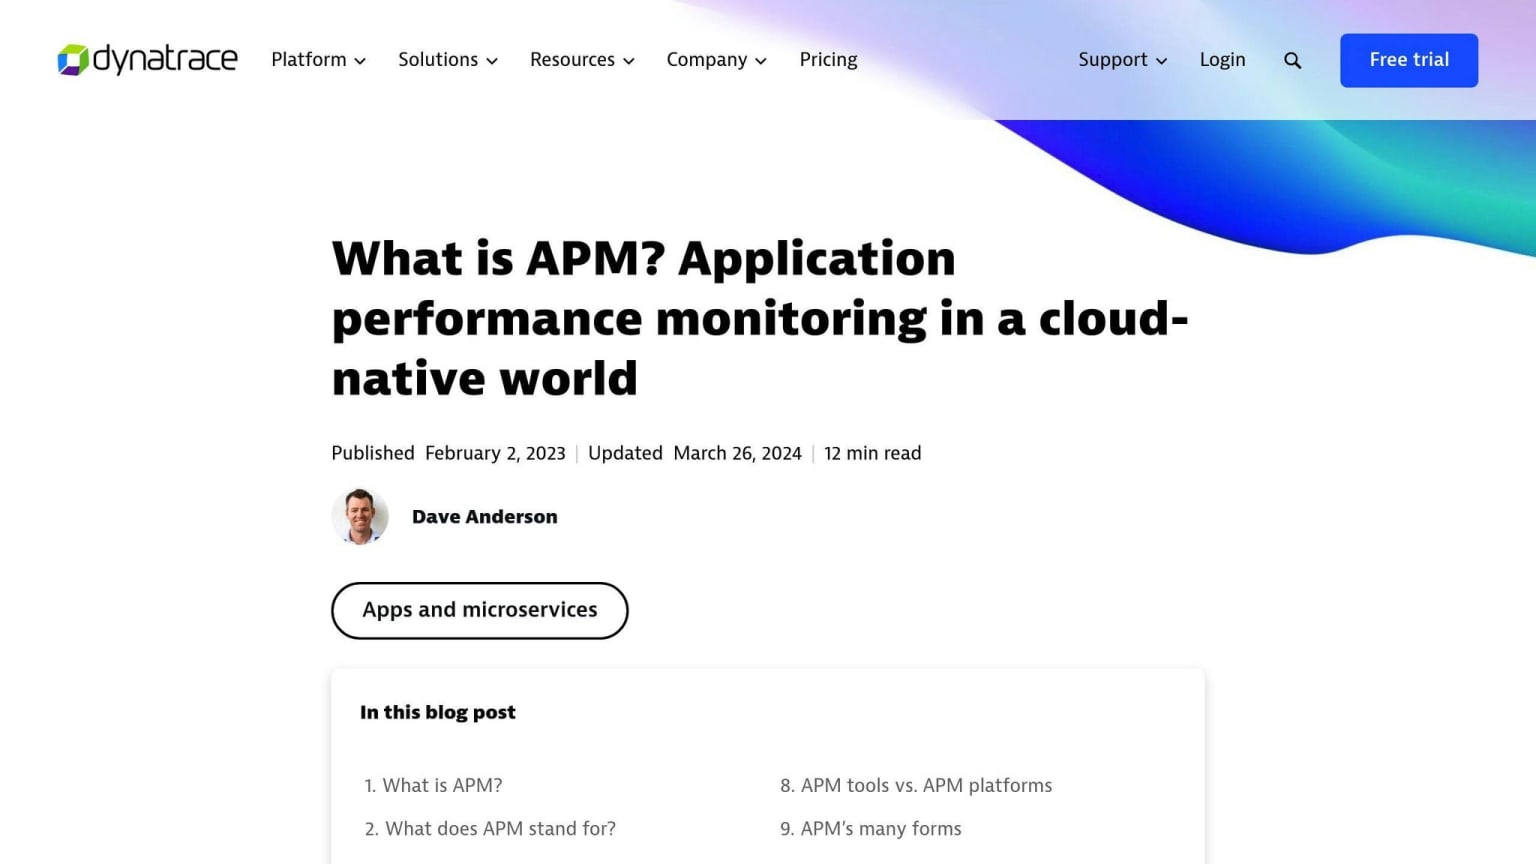Image resolution: width=1536 pixels, height=864 pixels.
Task: Open Dave Anderson's author avatar
Action: (x=360, y=517)
